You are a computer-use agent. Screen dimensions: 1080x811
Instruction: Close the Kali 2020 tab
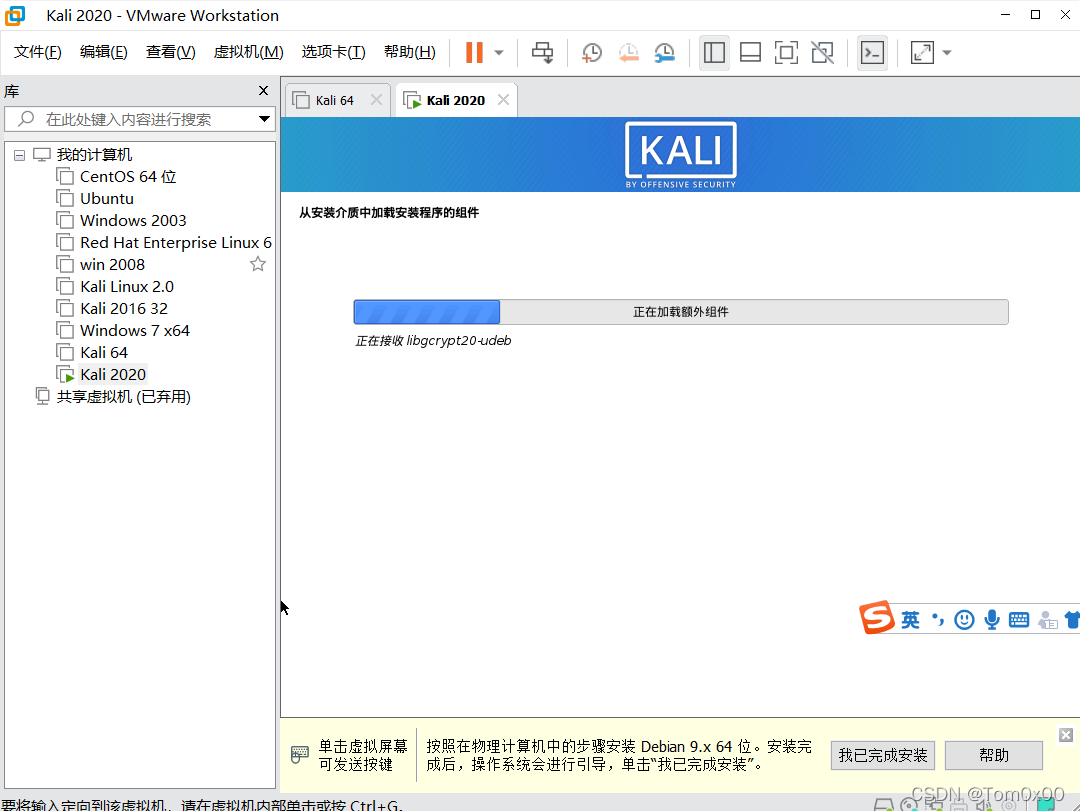(x=503, y=100)
